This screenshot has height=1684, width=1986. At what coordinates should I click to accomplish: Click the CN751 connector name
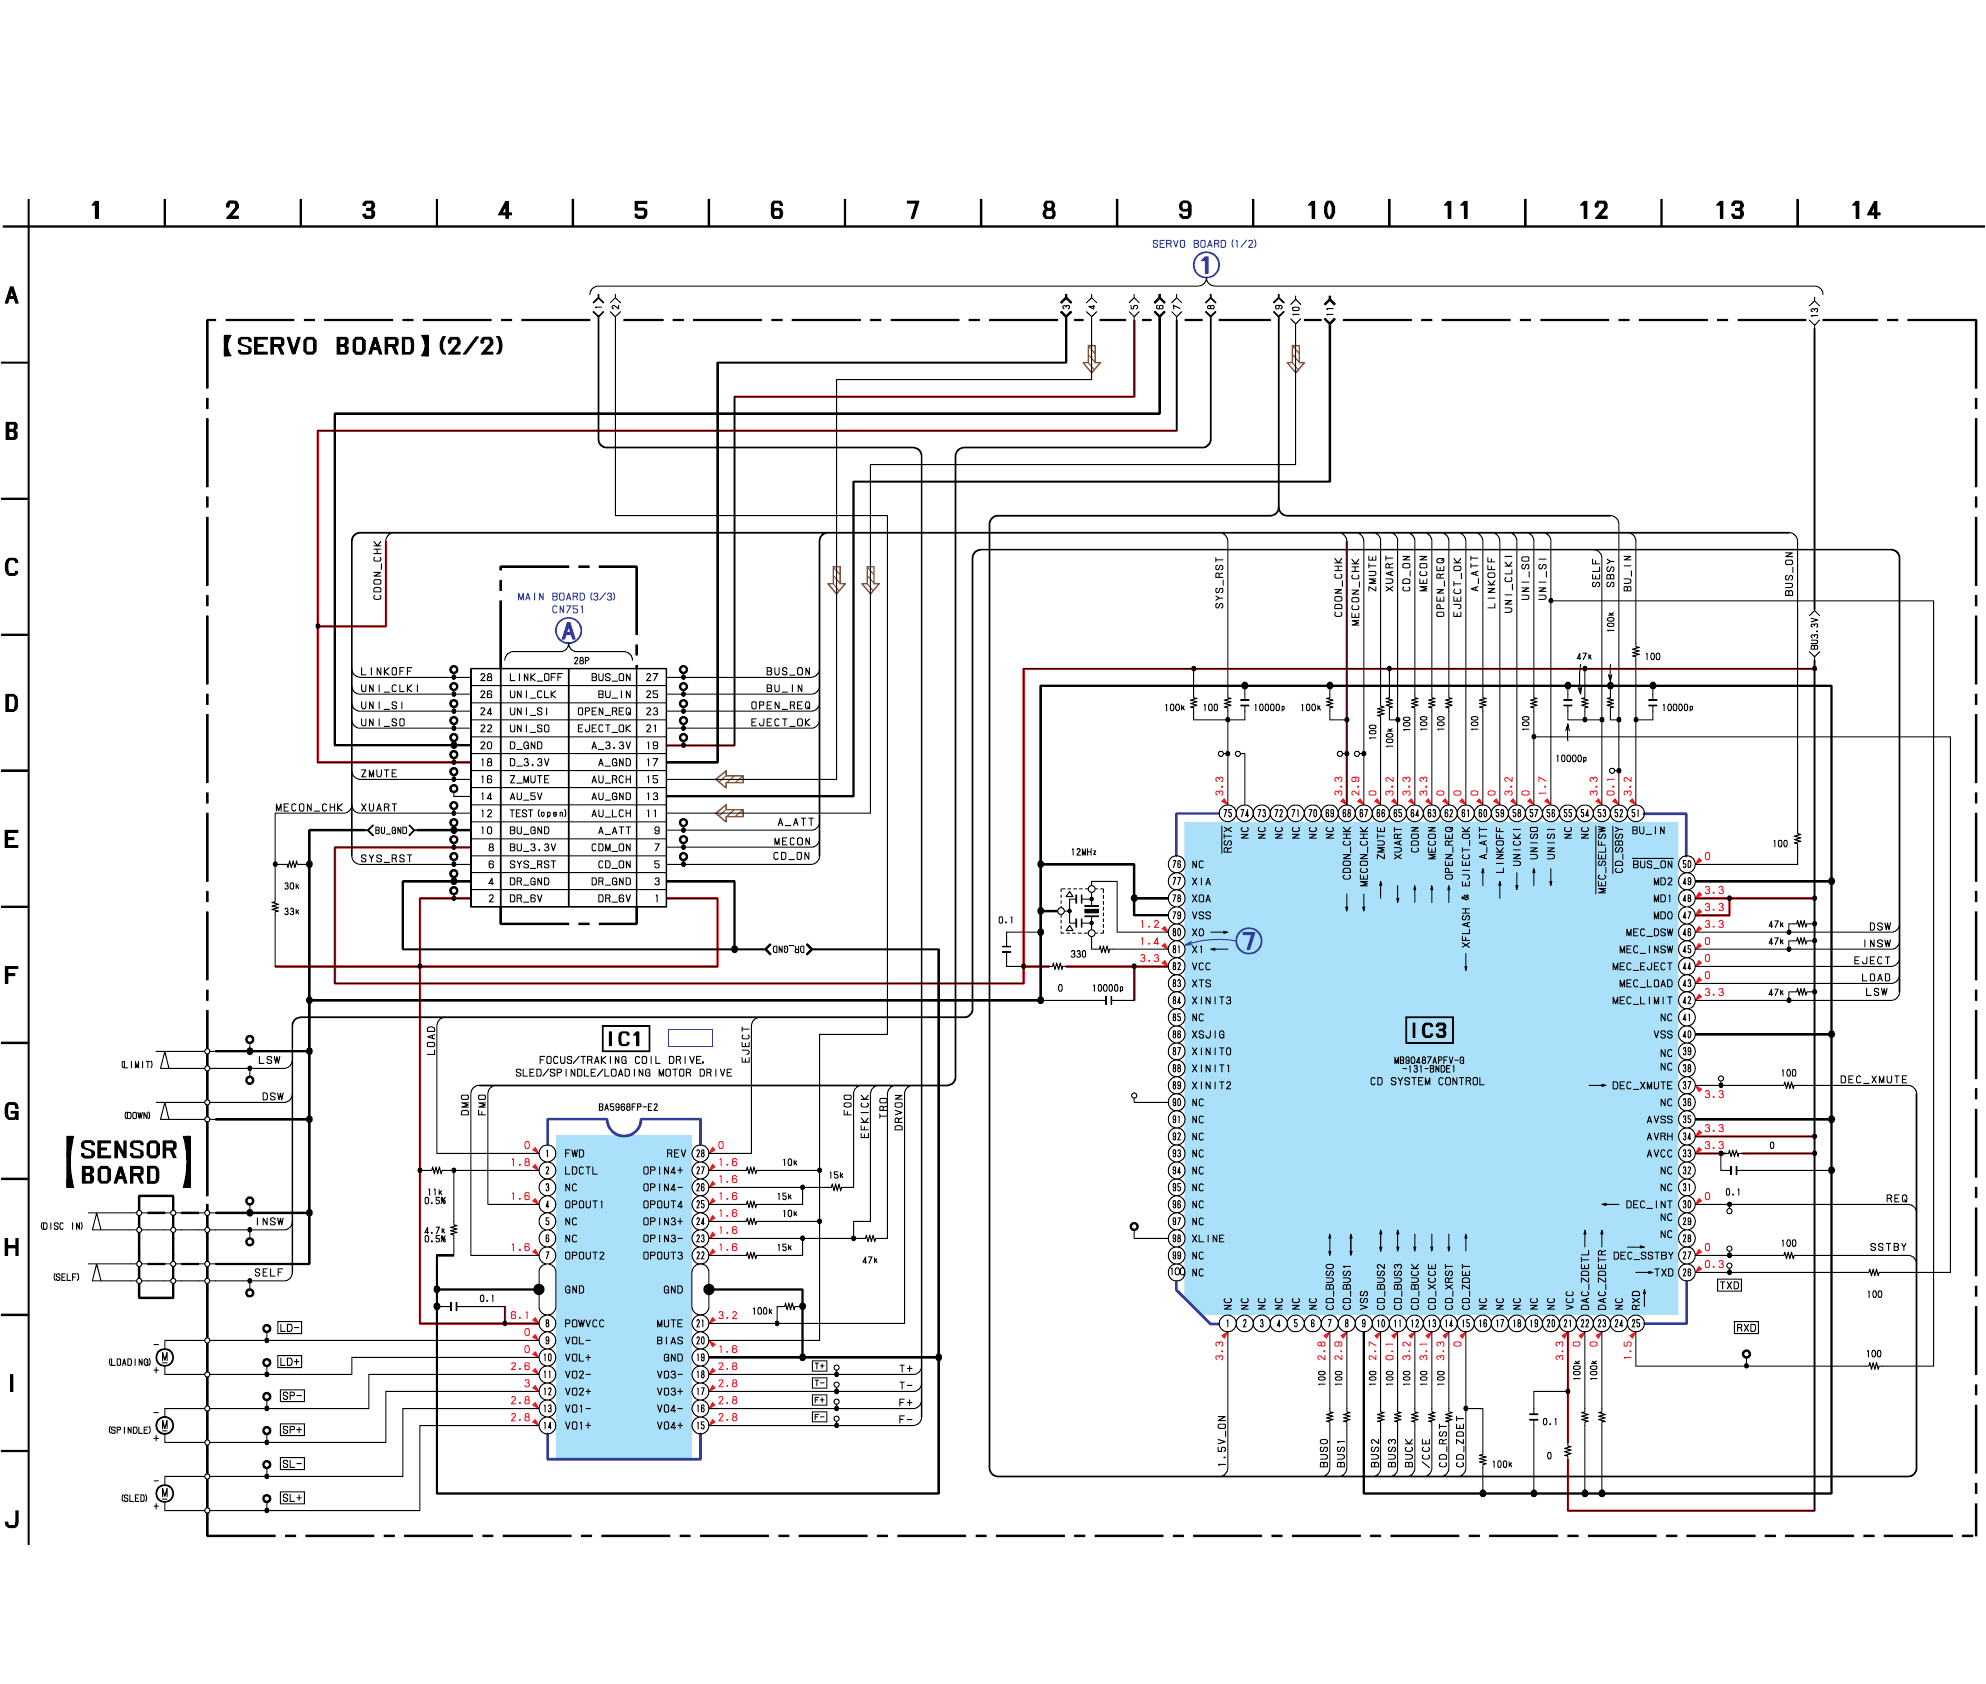tap(568, 610)
